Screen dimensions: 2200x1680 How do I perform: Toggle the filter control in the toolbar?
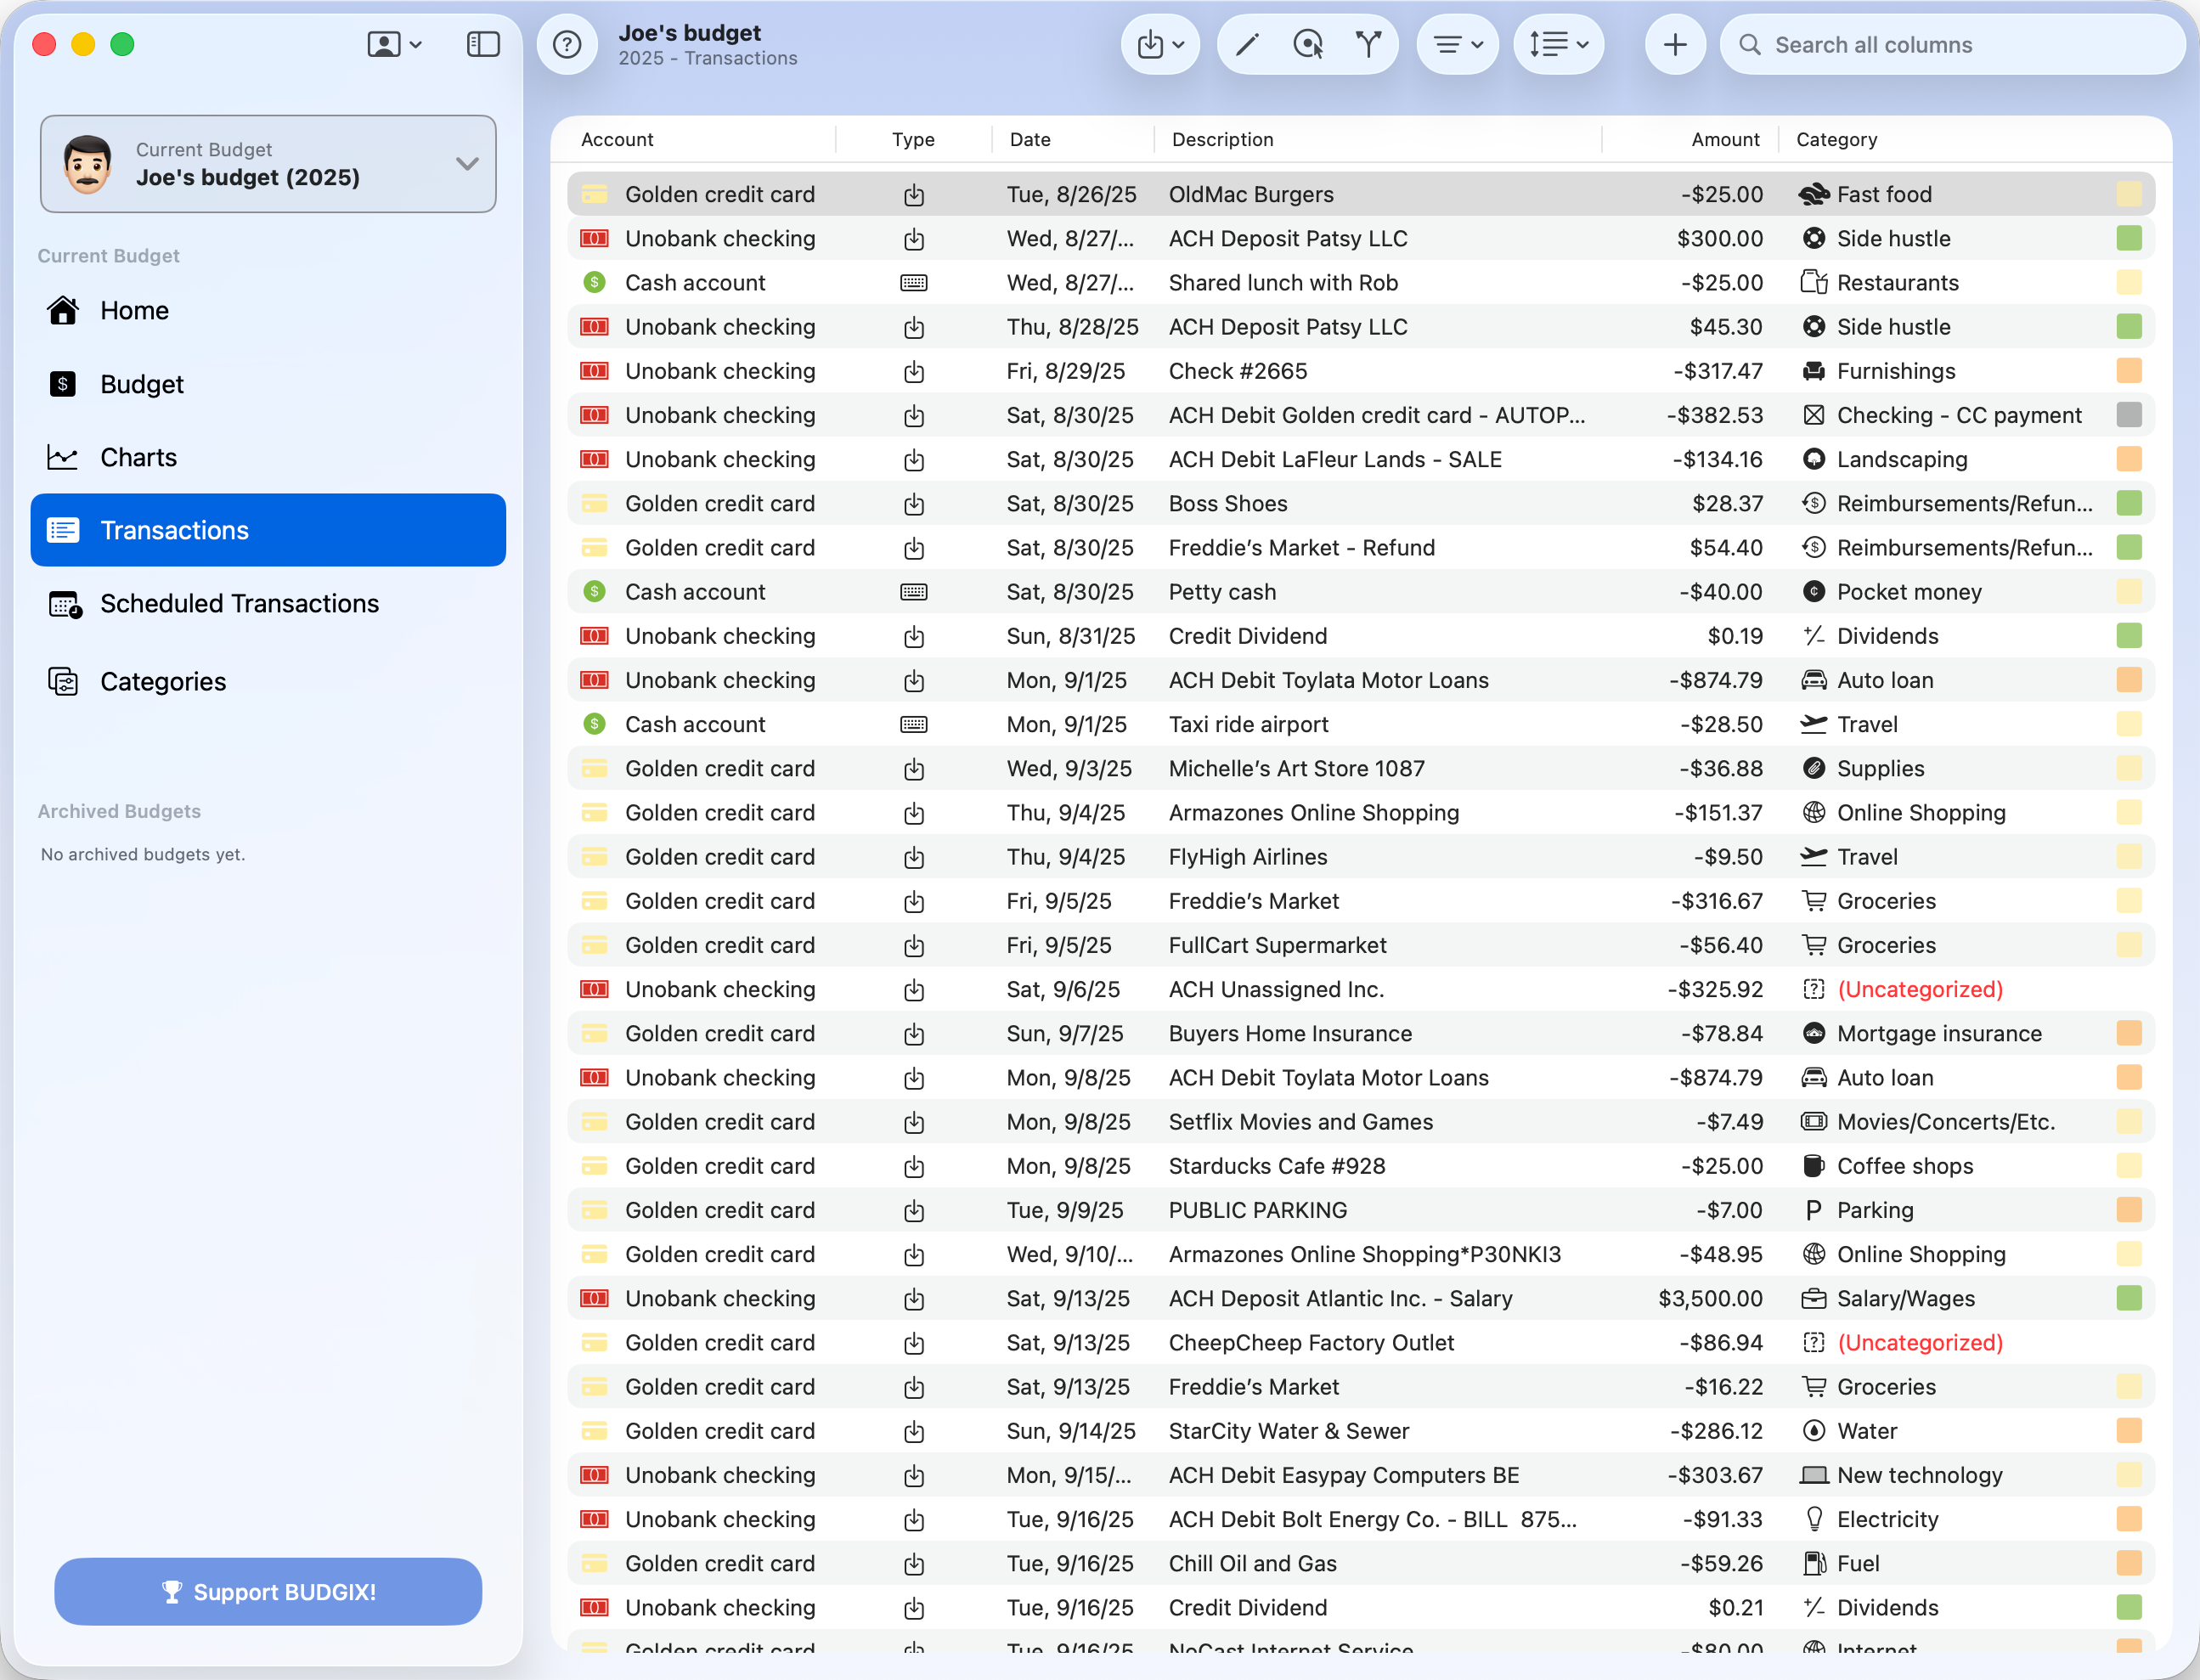(x=1457, y=44)
